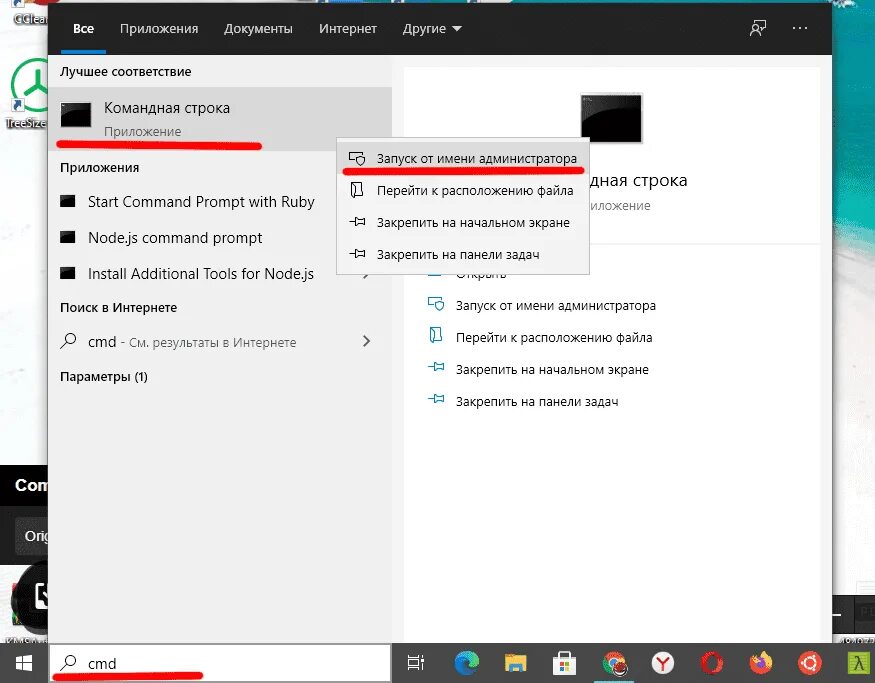Click pin icon beside Закрепить на начальном экране in right pane
875x683 pixels.
(436, 367)
